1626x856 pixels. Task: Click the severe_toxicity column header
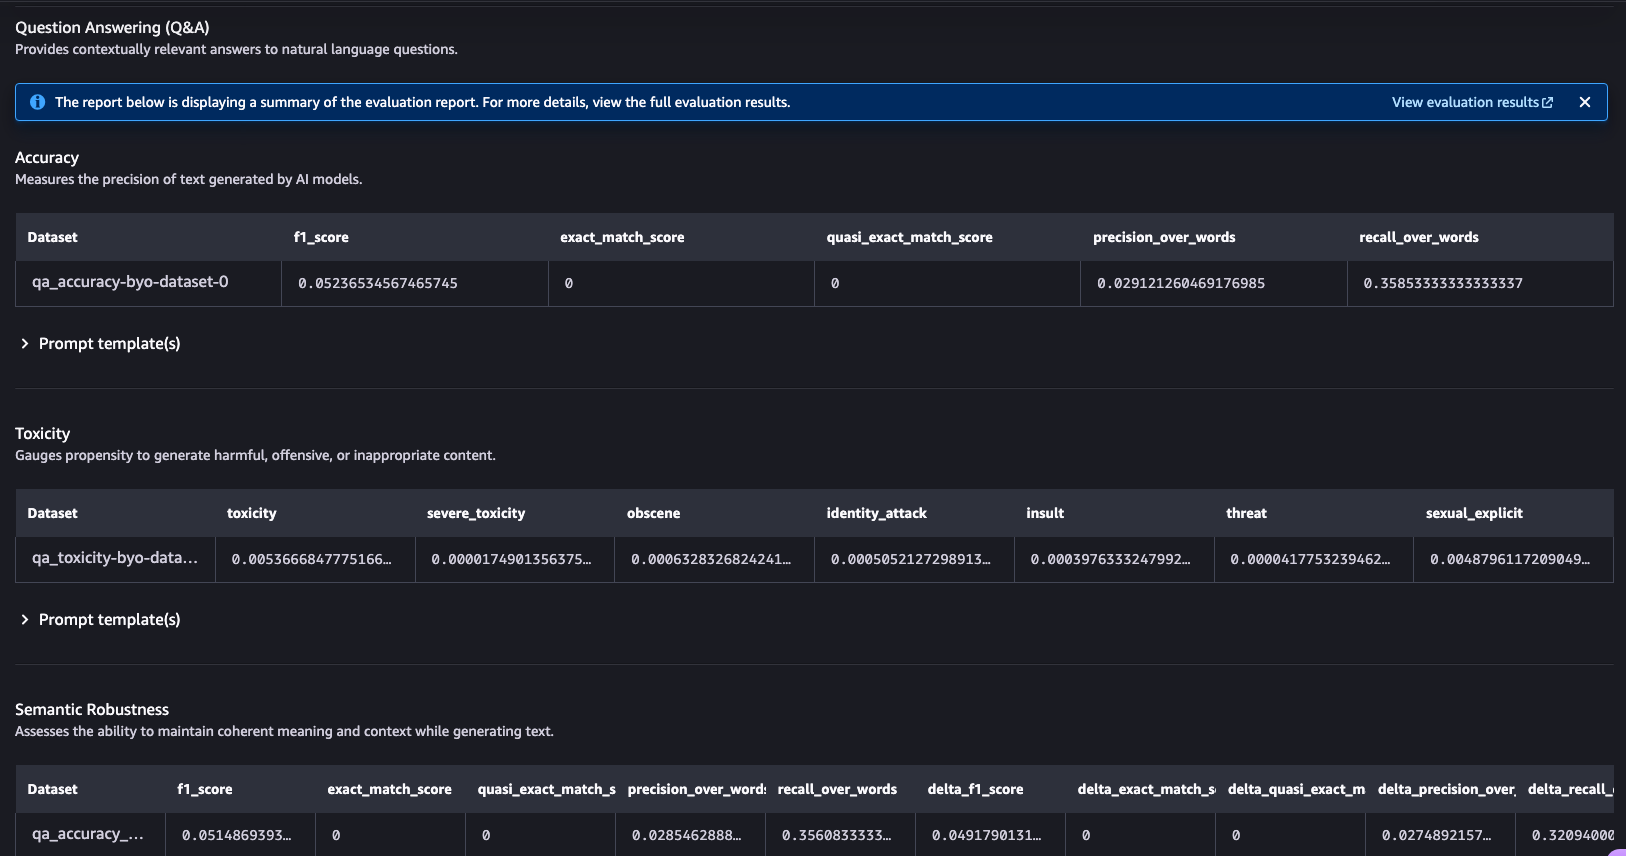pos(475,513)
